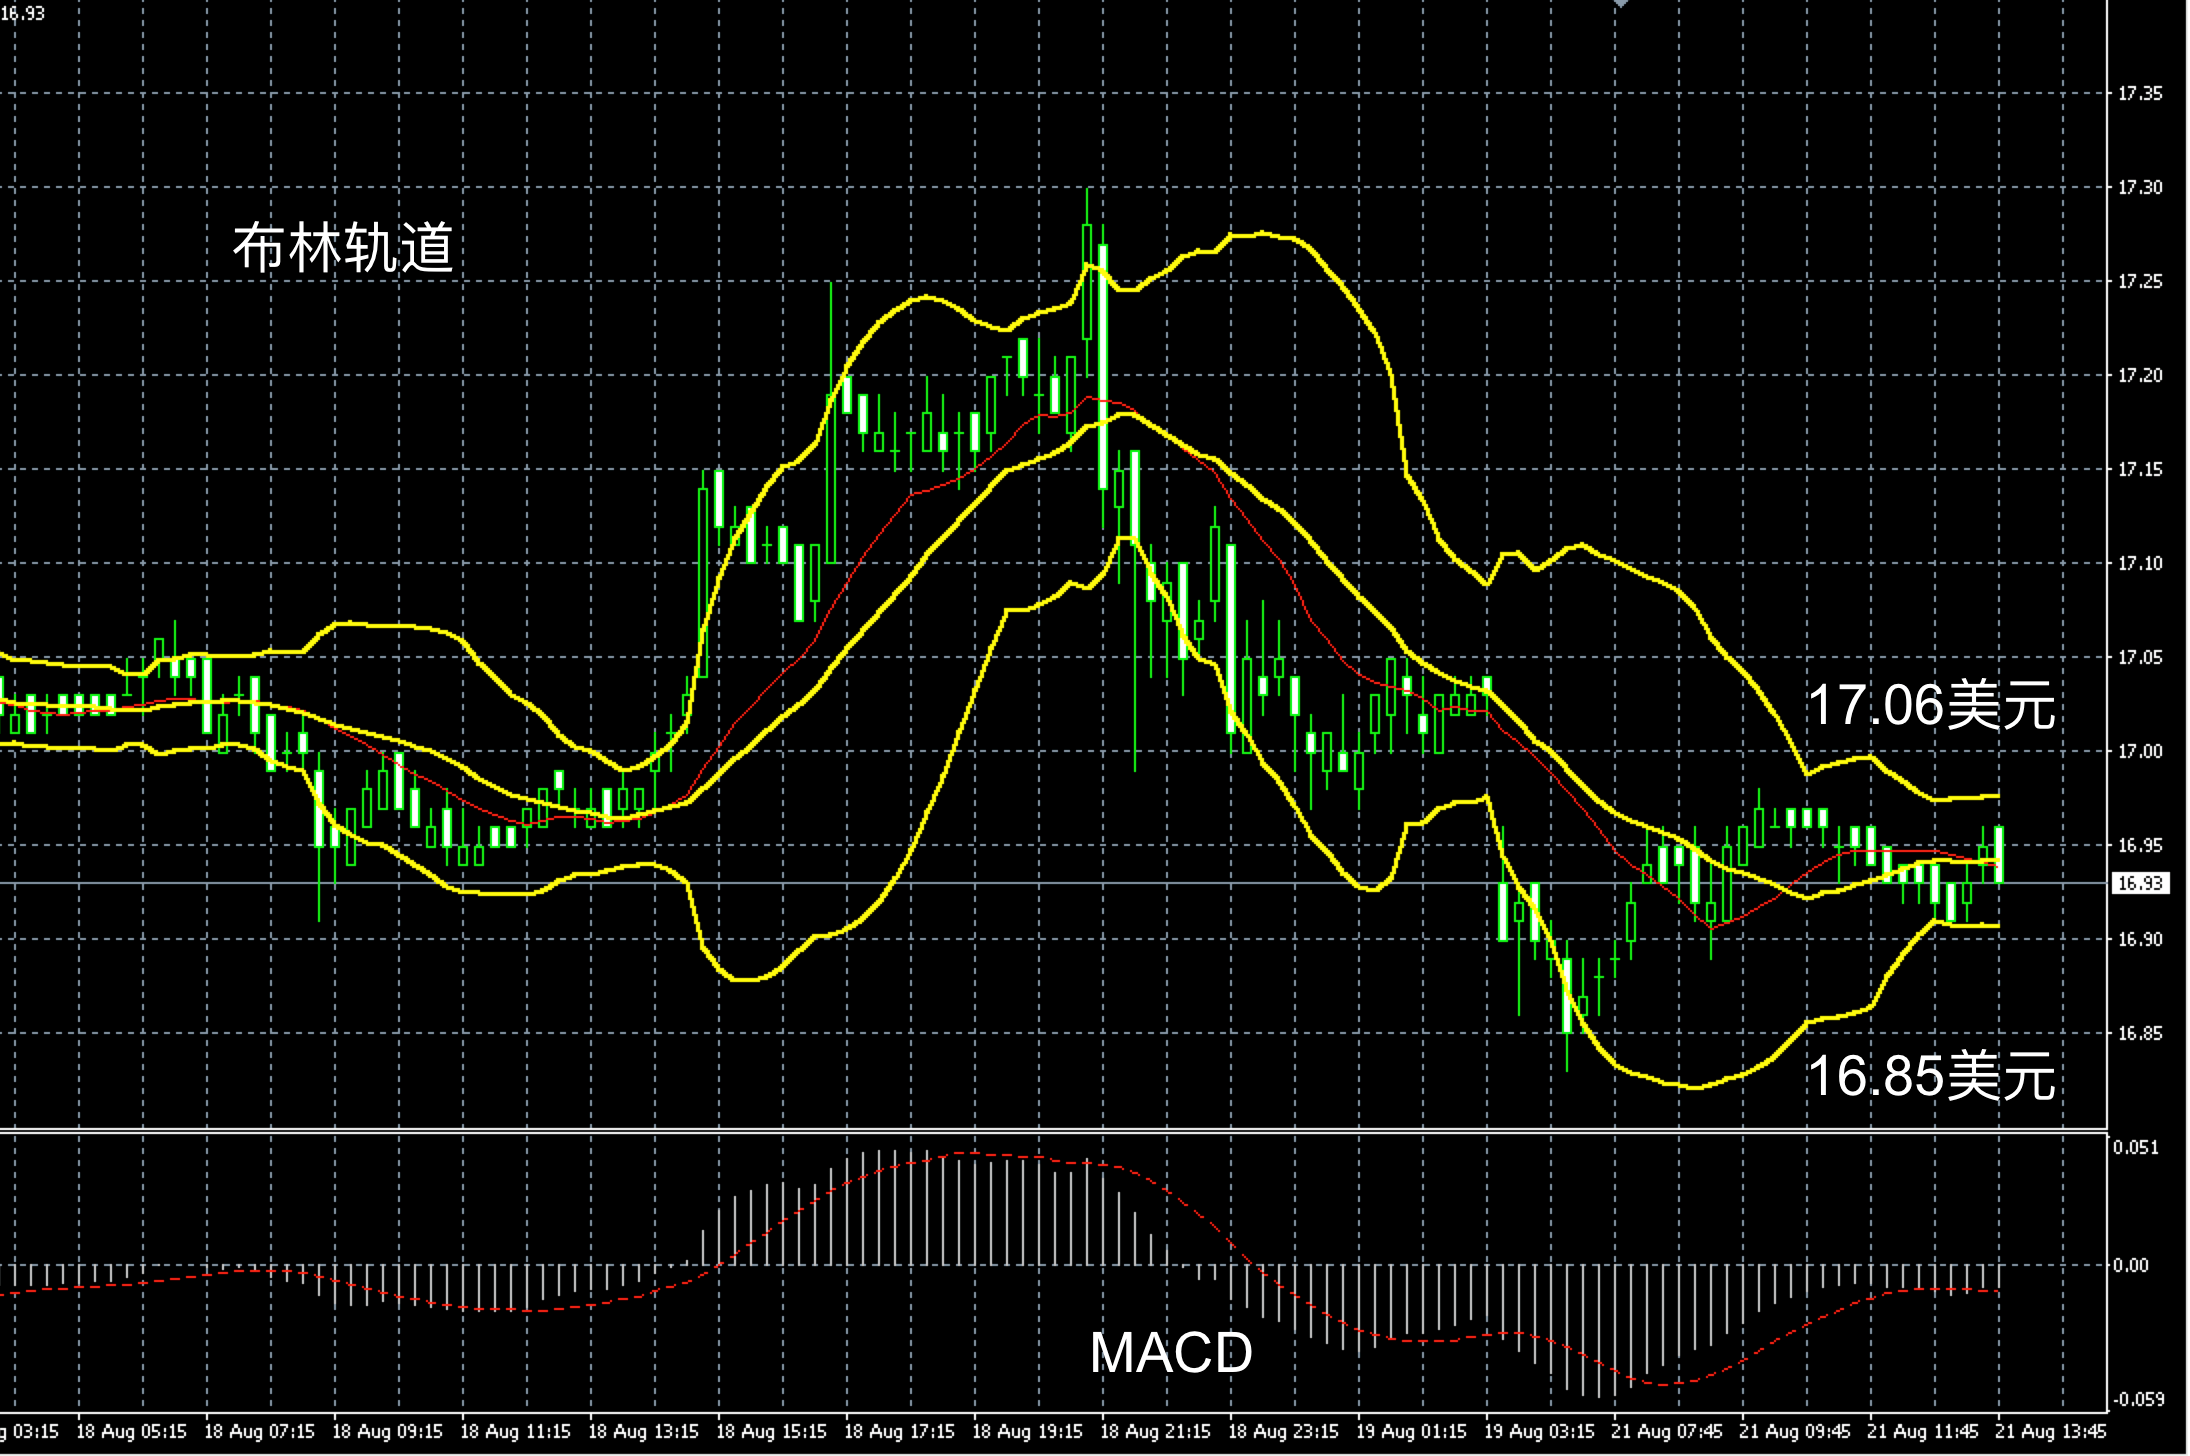Click the MACD text label
2190x1456 pixels.
tap(1170, 1353)
